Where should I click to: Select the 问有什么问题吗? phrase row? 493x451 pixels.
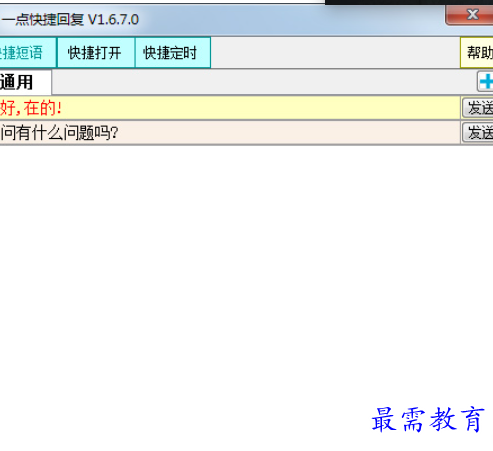point(230,133)
